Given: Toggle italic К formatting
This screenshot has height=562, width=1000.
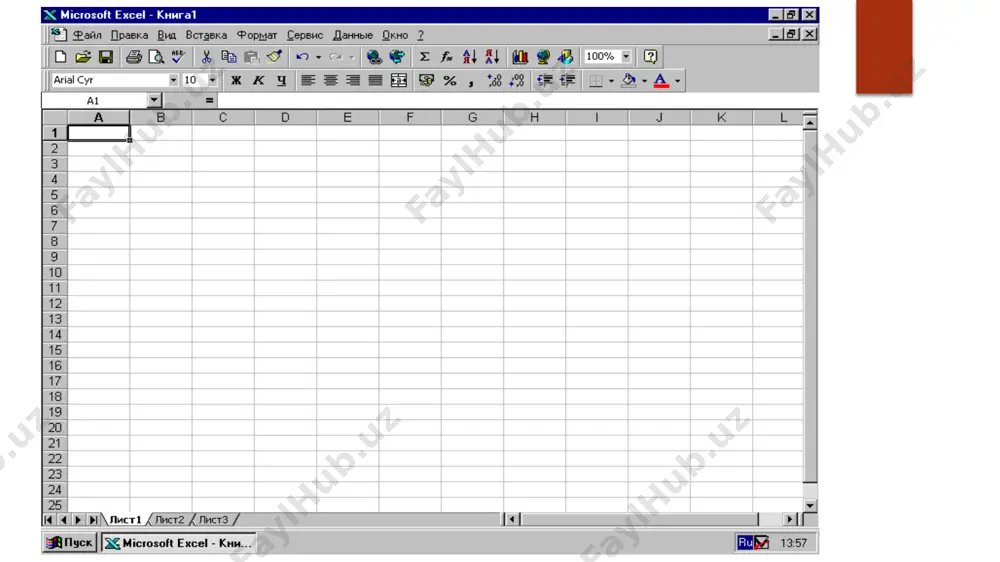Looking at the screenshot, I should click(258, 80).
